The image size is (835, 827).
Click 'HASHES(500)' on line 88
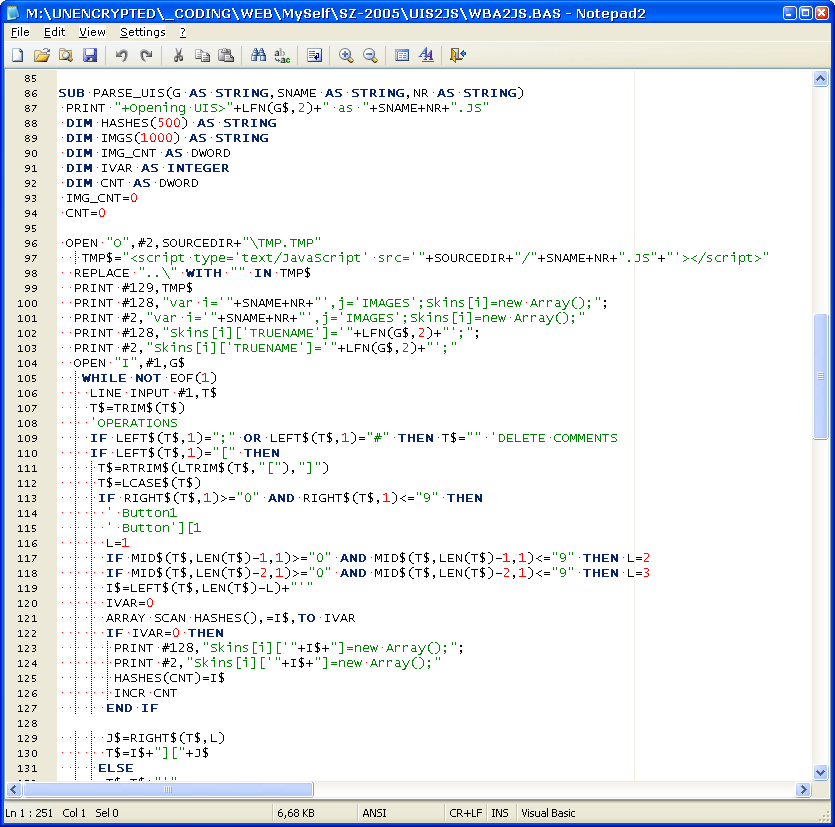(144, 123)
